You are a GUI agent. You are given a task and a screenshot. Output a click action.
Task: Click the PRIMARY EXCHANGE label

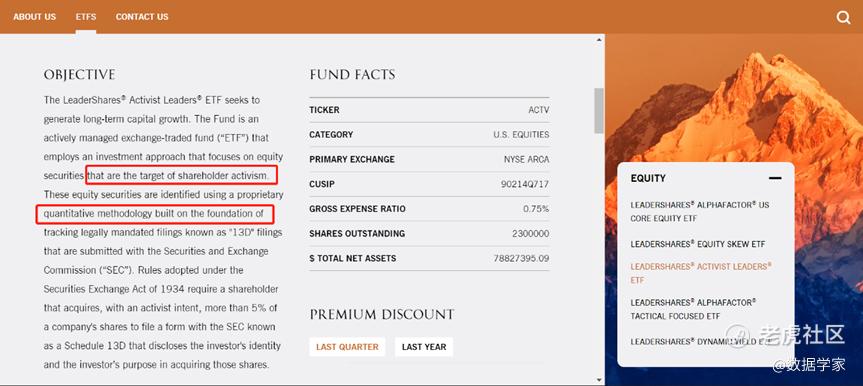(352, 159)
